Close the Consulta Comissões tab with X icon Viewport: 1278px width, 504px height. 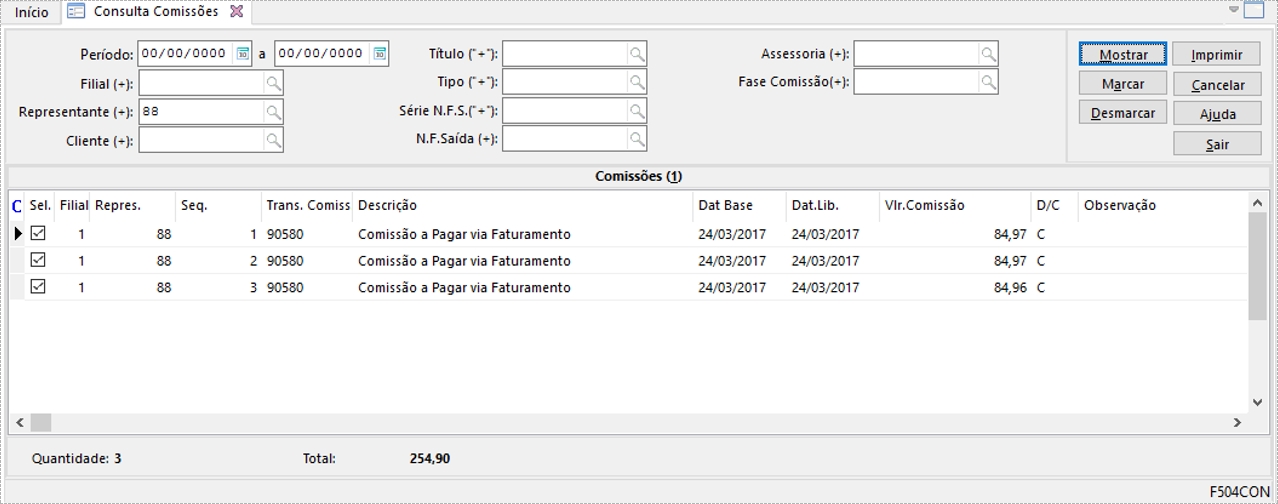tap(236, 12)
